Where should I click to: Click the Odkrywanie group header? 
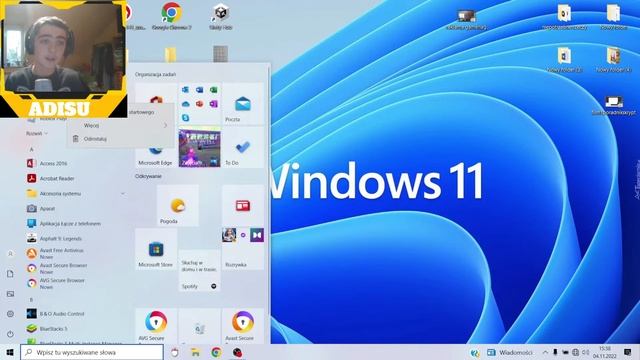[x=148, y=176]
